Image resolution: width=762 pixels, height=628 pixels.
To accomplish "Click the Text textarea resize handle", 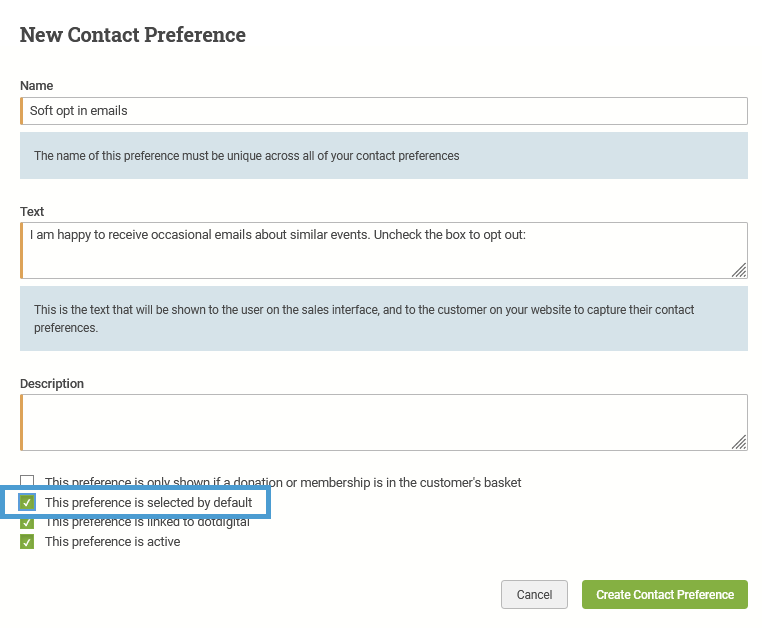I will (739, 270).
